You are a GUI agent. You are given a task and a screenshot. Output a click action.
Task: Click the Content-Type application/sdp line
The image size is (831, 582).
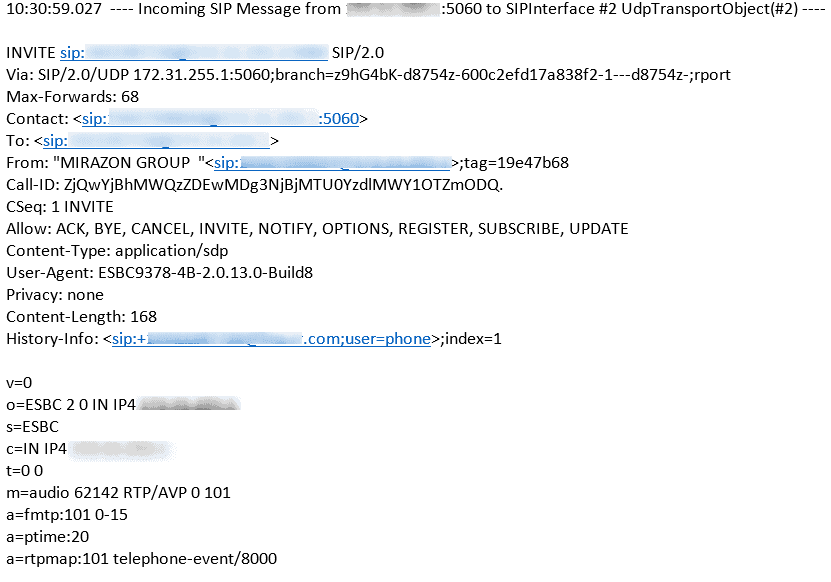point(117,251)
